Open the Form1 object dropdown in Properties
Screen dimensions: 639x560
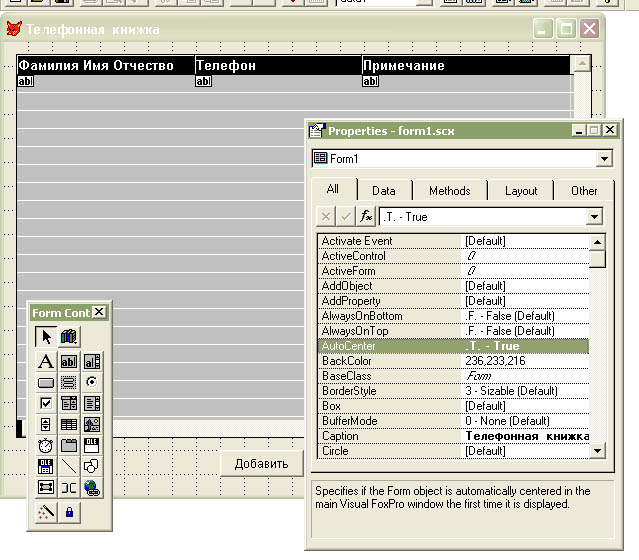604,159
